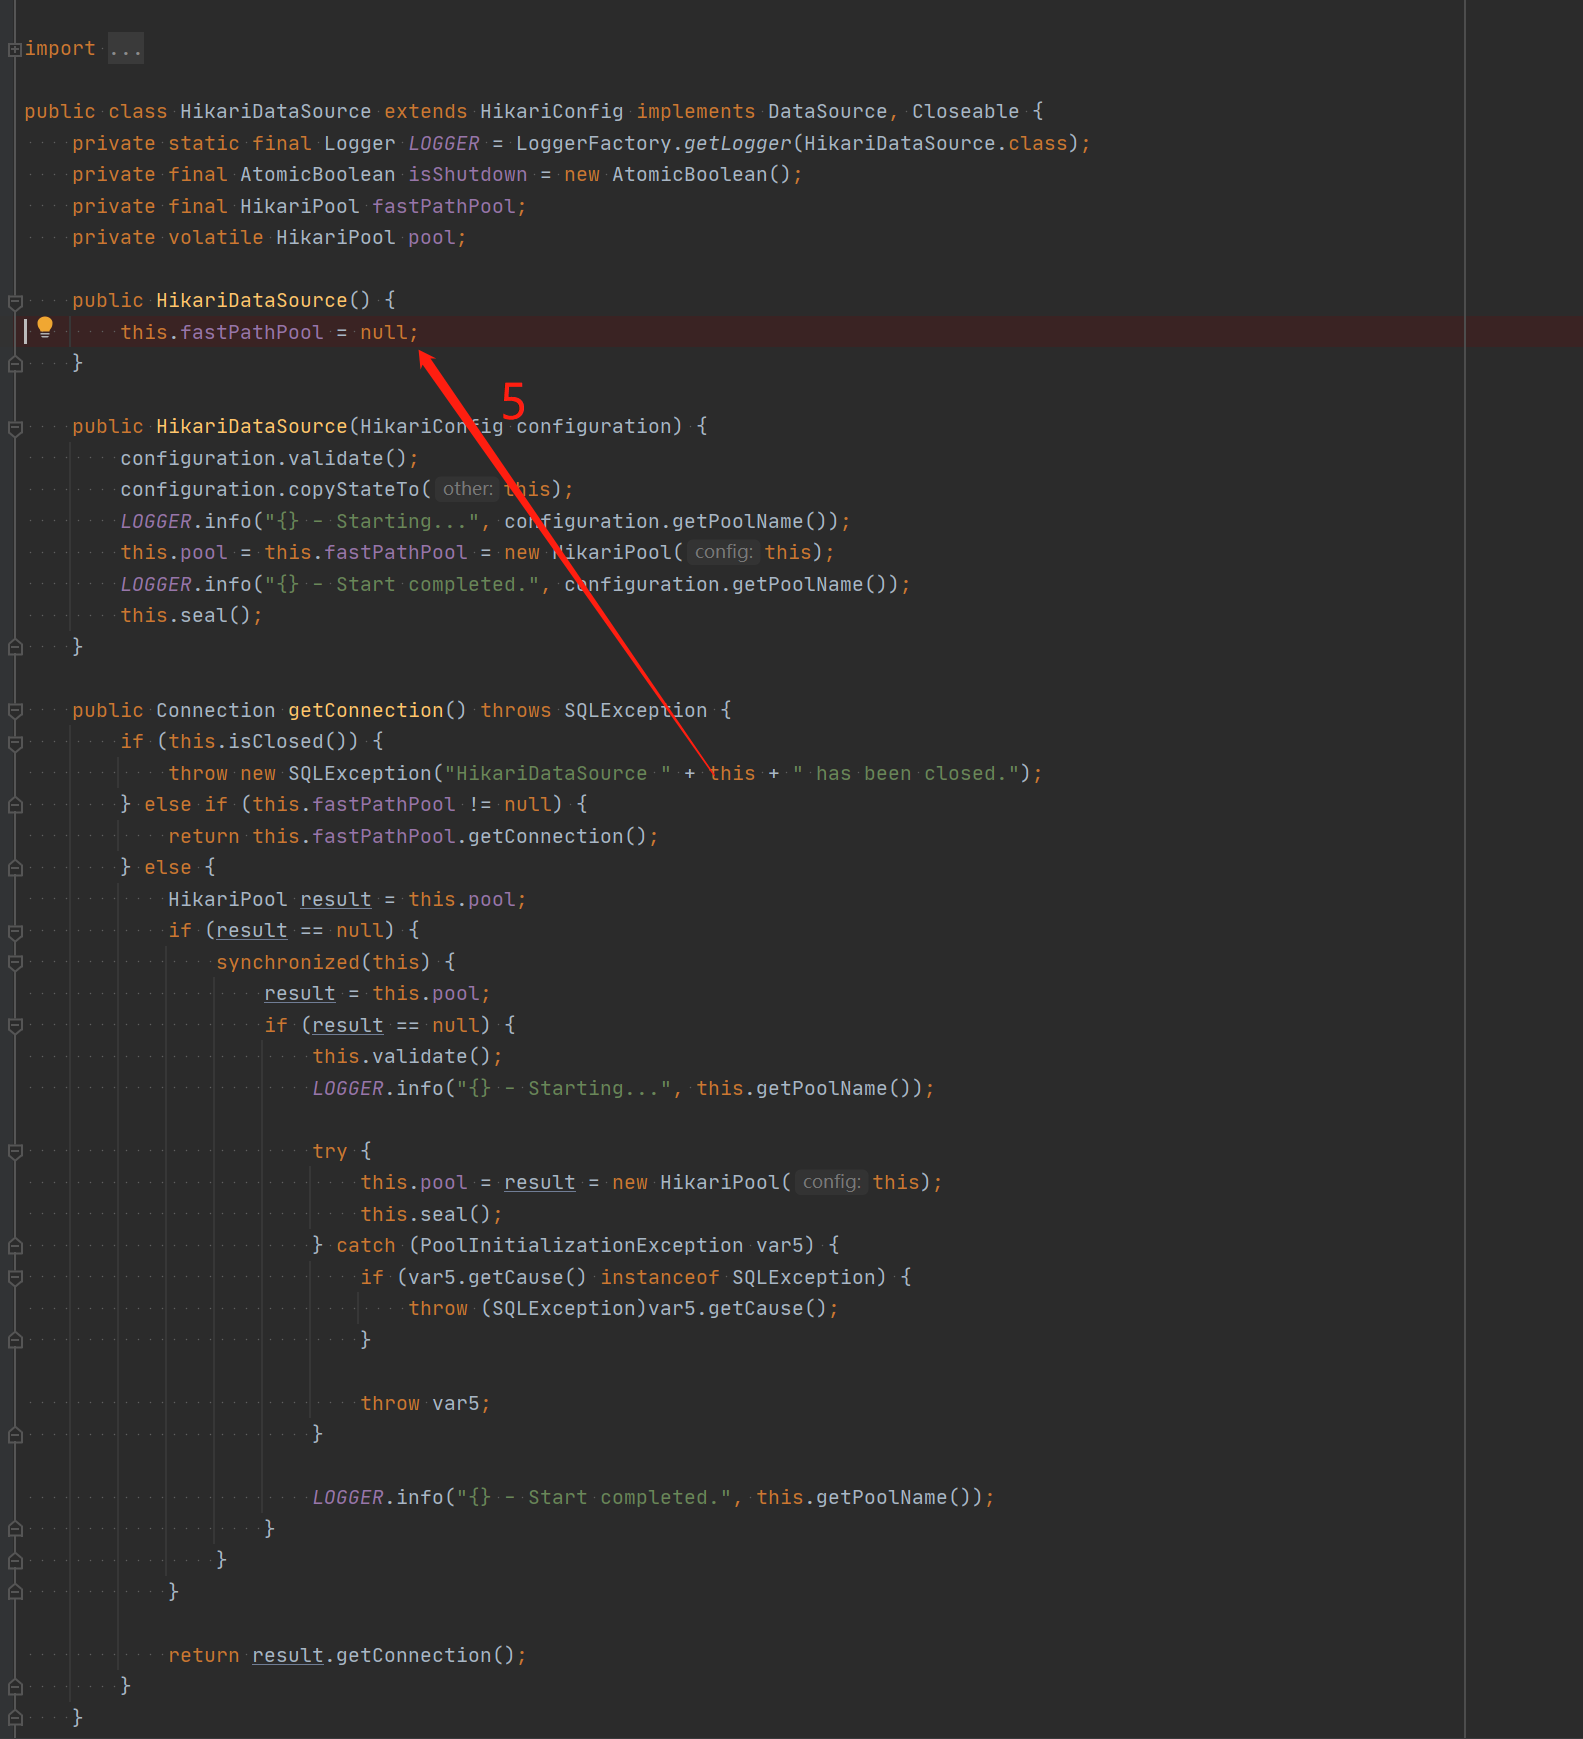Screen dimensions: 1583x1739
Task: Click the end-fold marker closing the default constructor
Action: click(15, 364)
